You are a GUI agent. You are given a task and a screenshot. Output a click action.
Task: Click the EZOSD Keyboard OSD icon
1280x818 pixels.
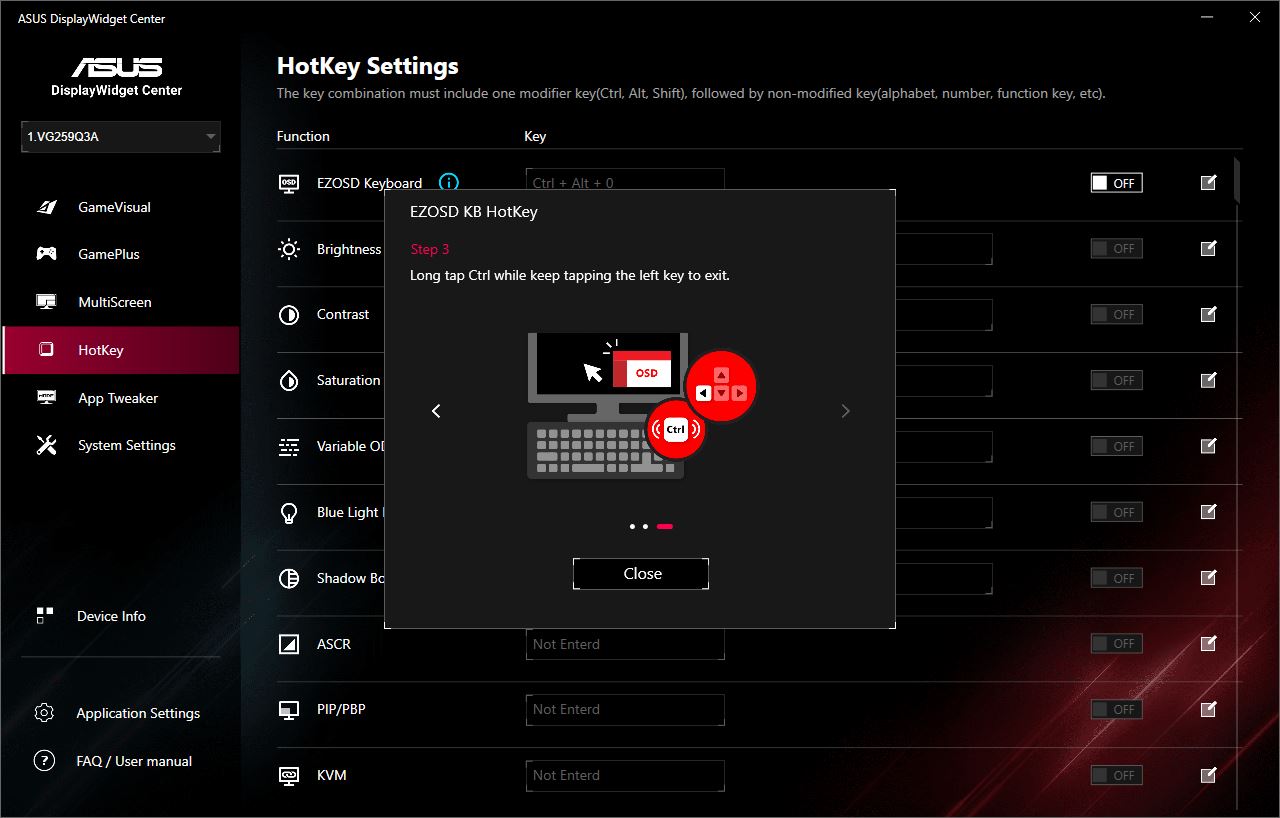click(289, 183)
